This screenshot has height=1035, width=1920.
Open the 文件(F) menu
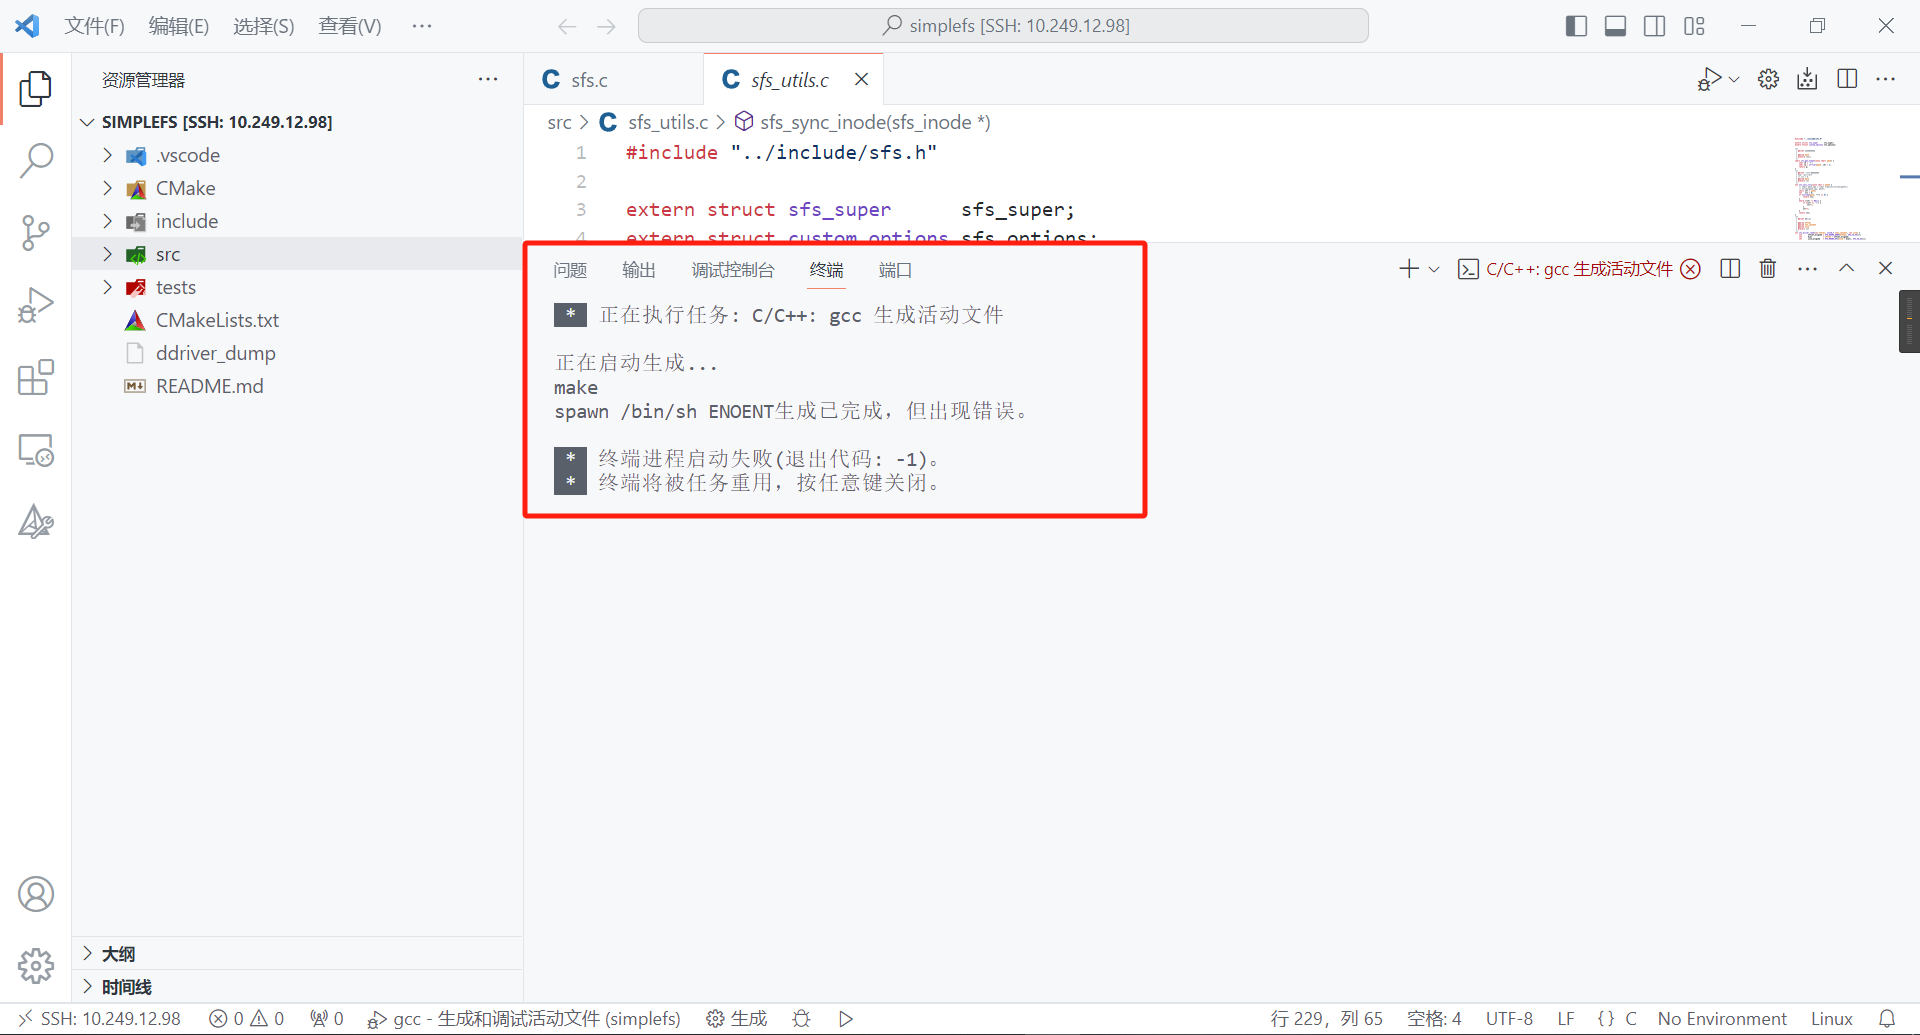pyautogui.click(x=94, y=26)
